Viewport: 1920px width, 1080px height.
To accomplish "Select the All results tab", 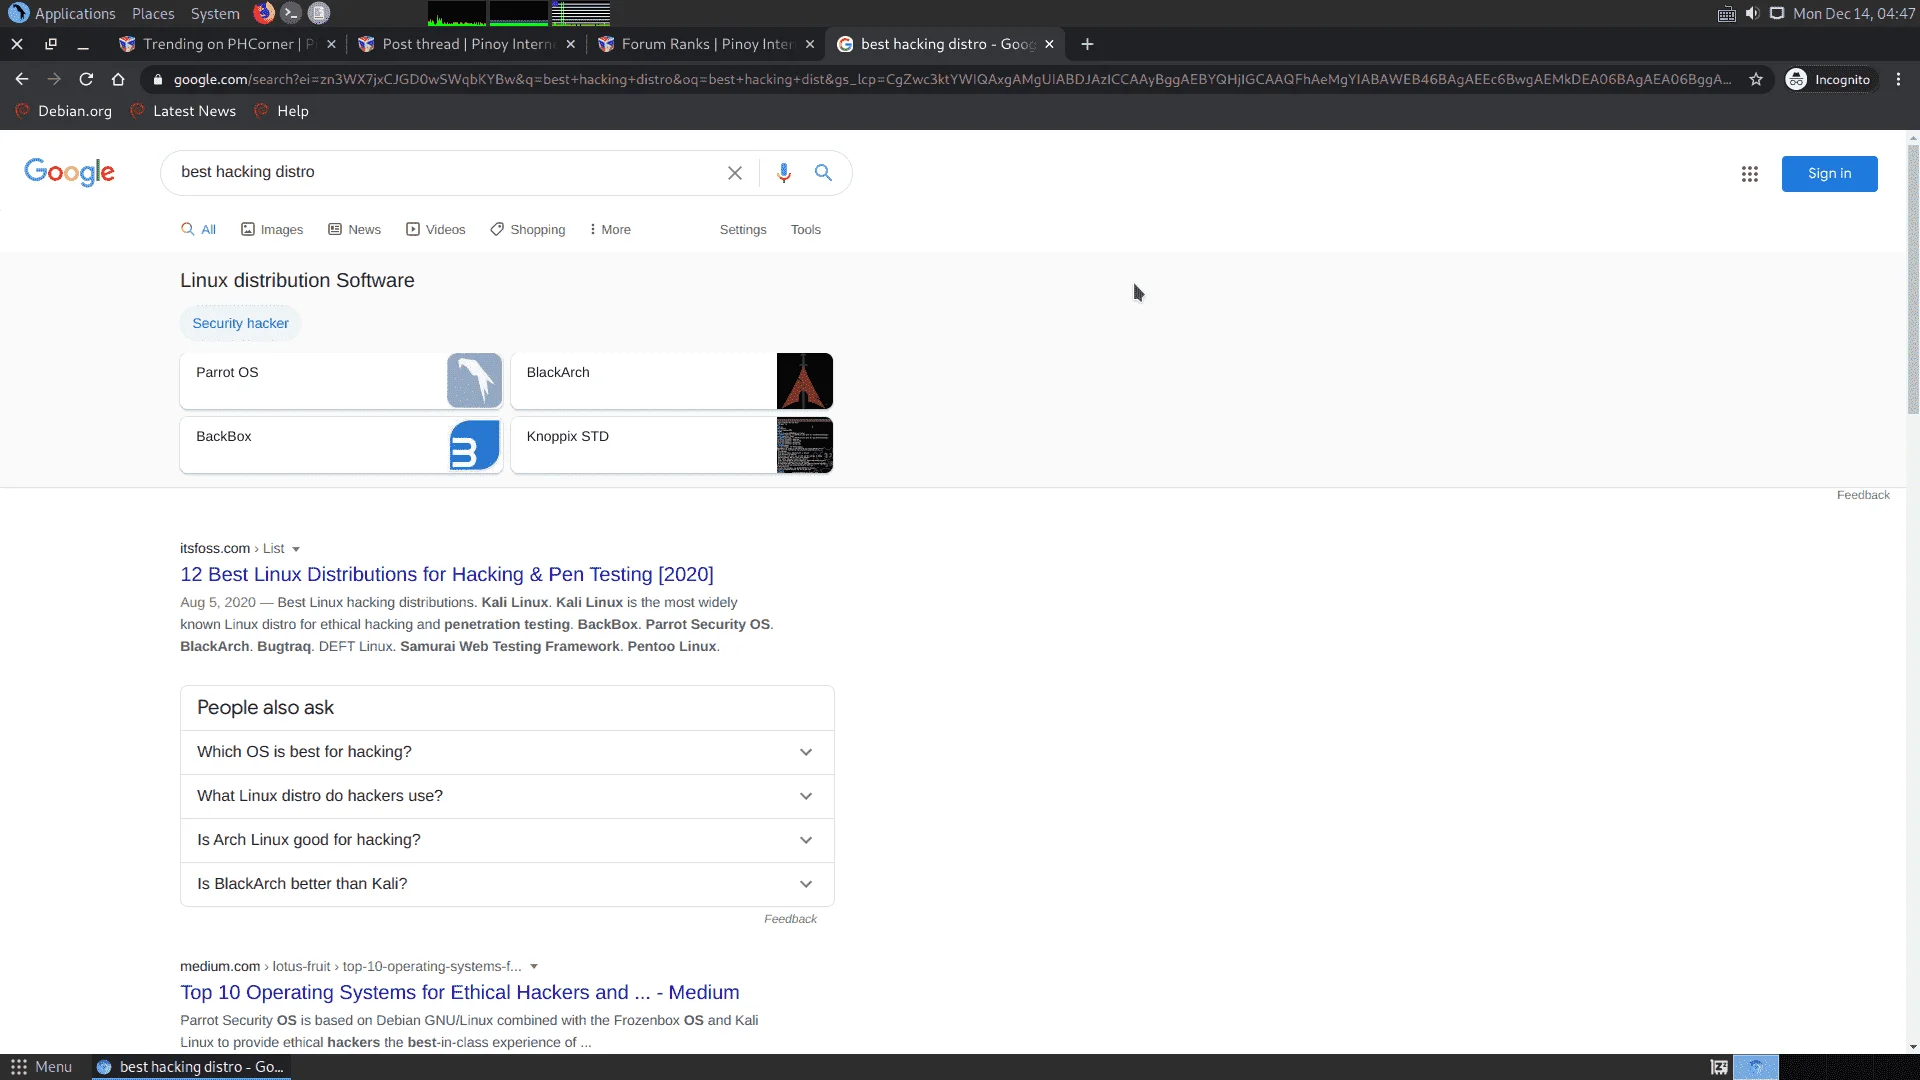I will (198, 229).
